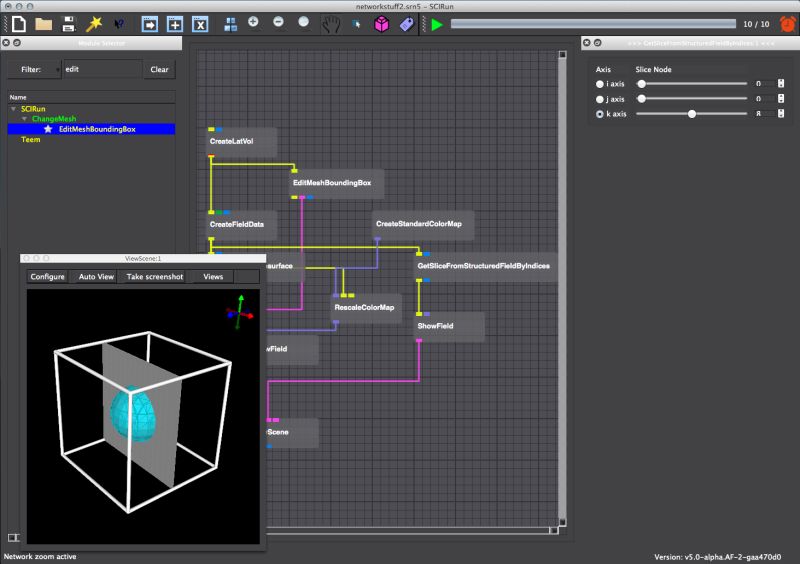800x564 pixels.
Task: Click the Name column header
Action: pyautogui.click(x=91, y=97)
